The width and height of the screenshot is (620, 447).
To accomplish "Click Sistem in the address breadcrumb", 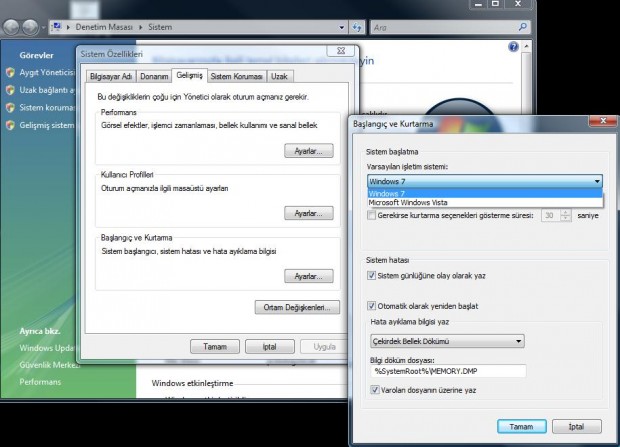I will (160, 27).
